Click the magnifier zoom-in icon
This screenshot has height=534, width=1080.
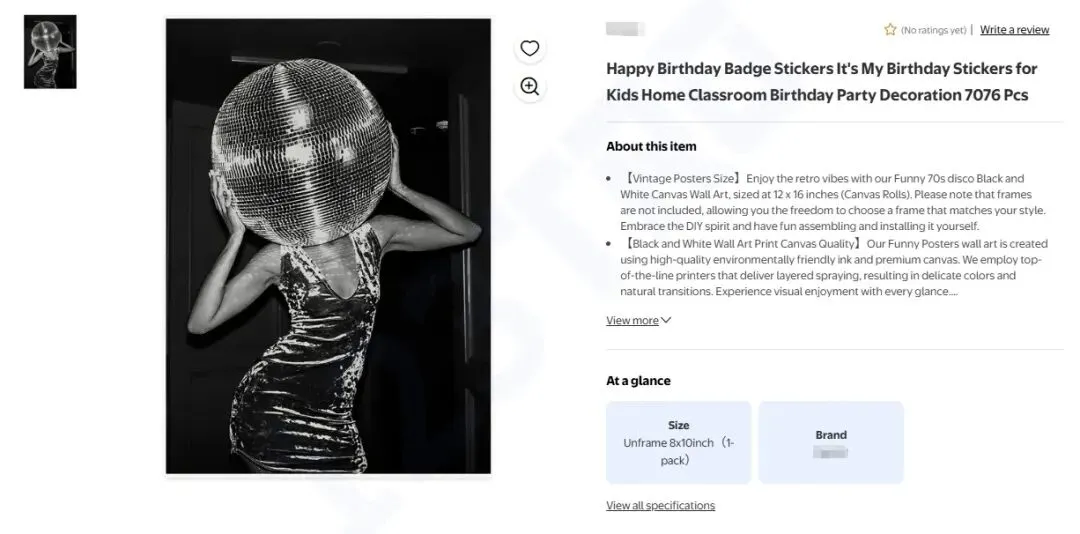coord(530,87)
